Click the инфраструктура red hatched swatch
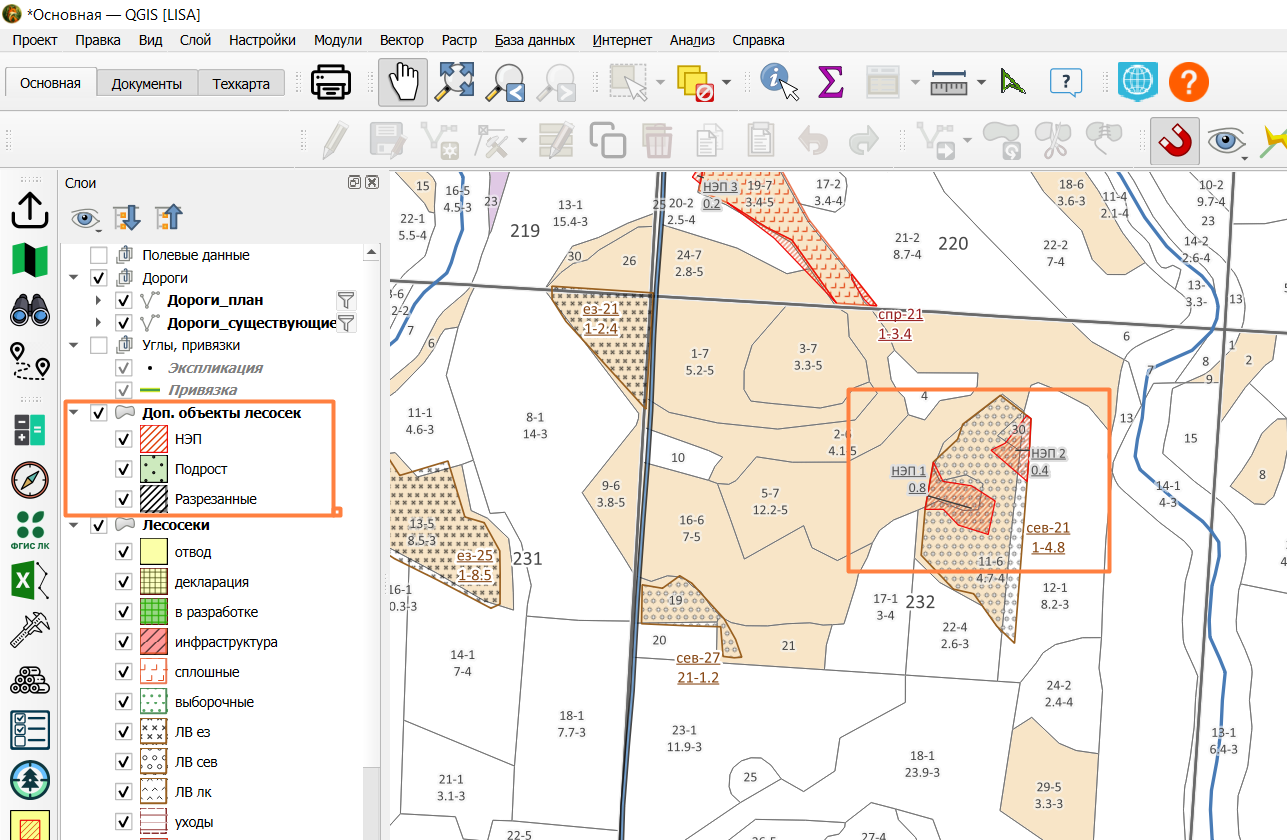 [x=153, y=642]
